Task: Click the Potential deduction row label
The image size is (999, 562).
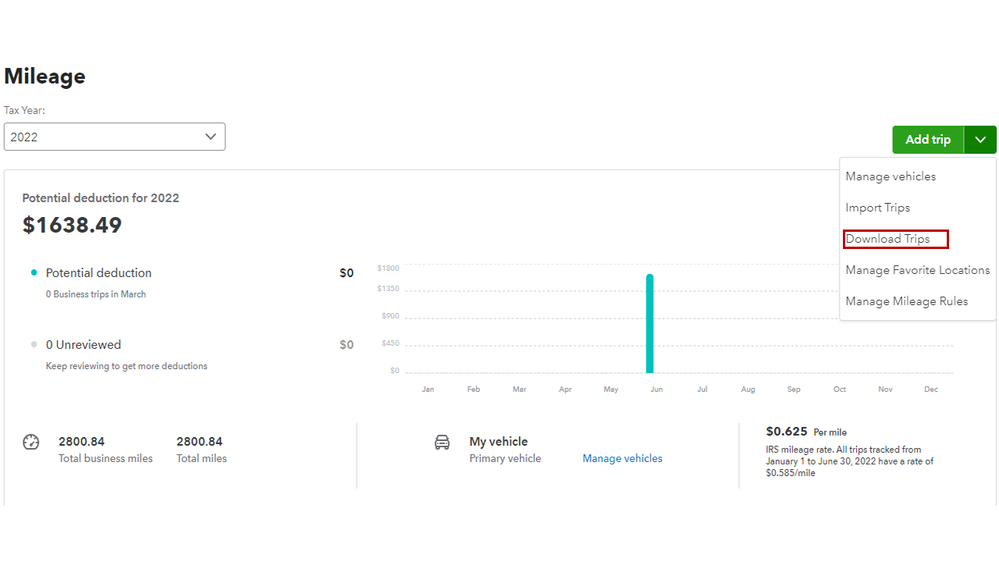Action: click(98, 272)
